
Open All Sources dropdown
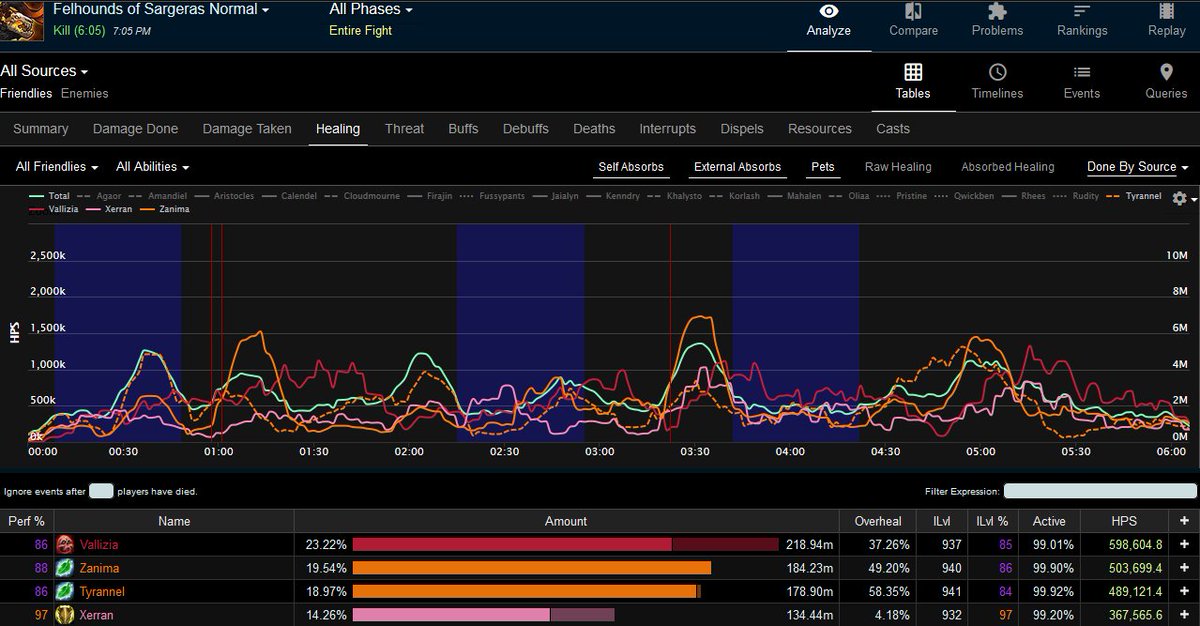pos(44,71)
